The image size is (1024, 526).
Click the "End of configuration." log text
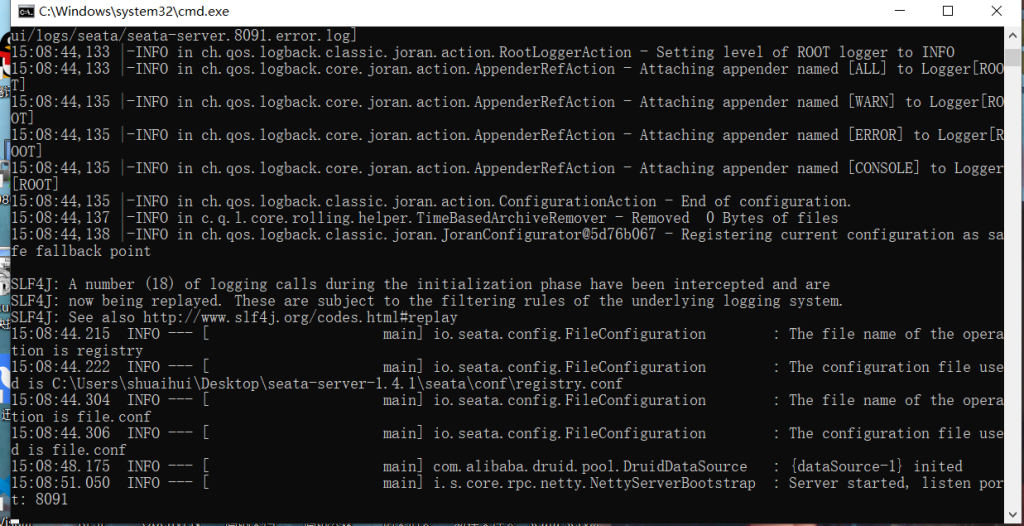tap(767, 201)
